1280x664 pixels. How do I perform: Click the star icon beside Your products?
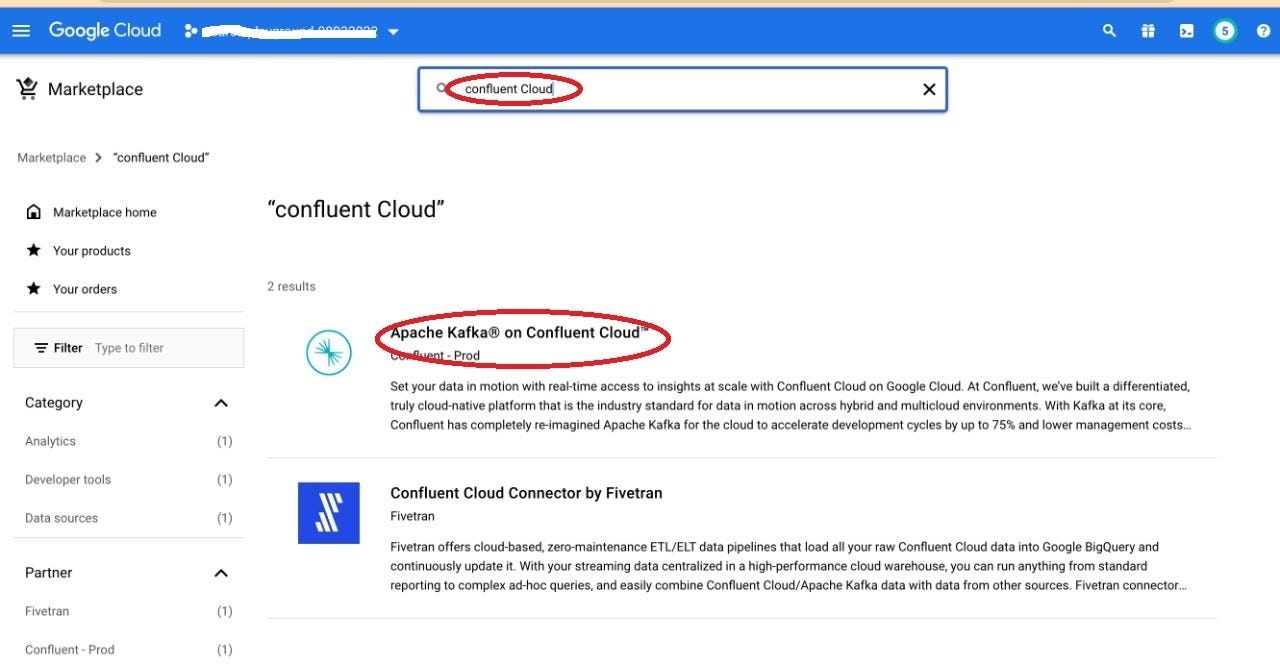click(33, 250)
